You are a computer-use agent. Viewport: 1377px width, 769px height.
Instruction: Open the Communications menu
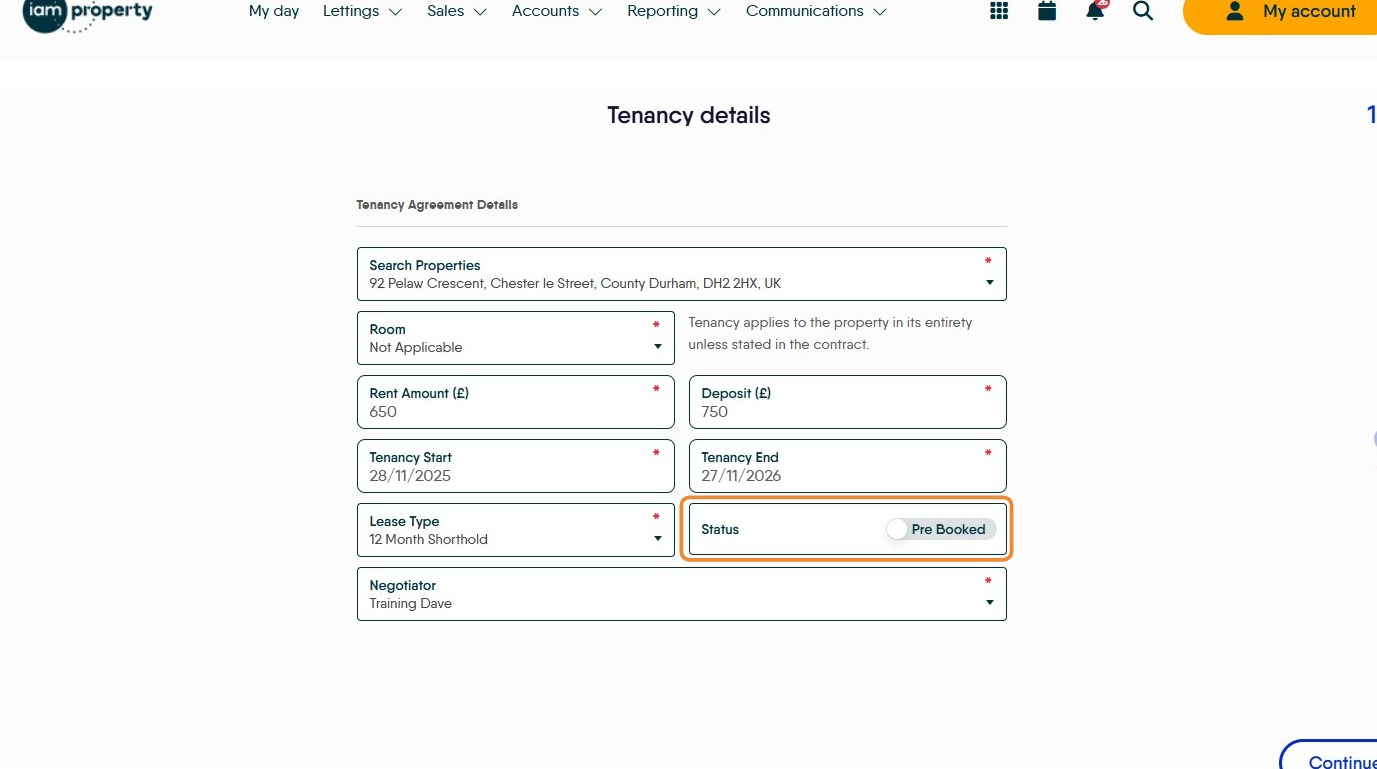point(815,11)
